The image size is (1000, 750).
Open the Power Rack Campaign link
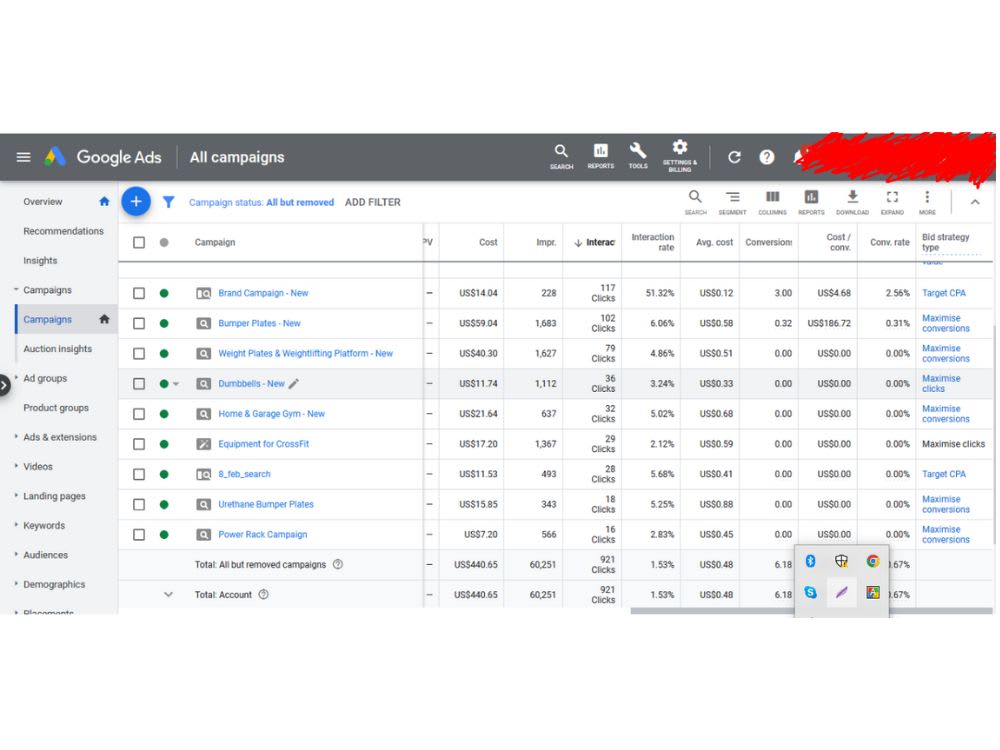tap(263, 534)
